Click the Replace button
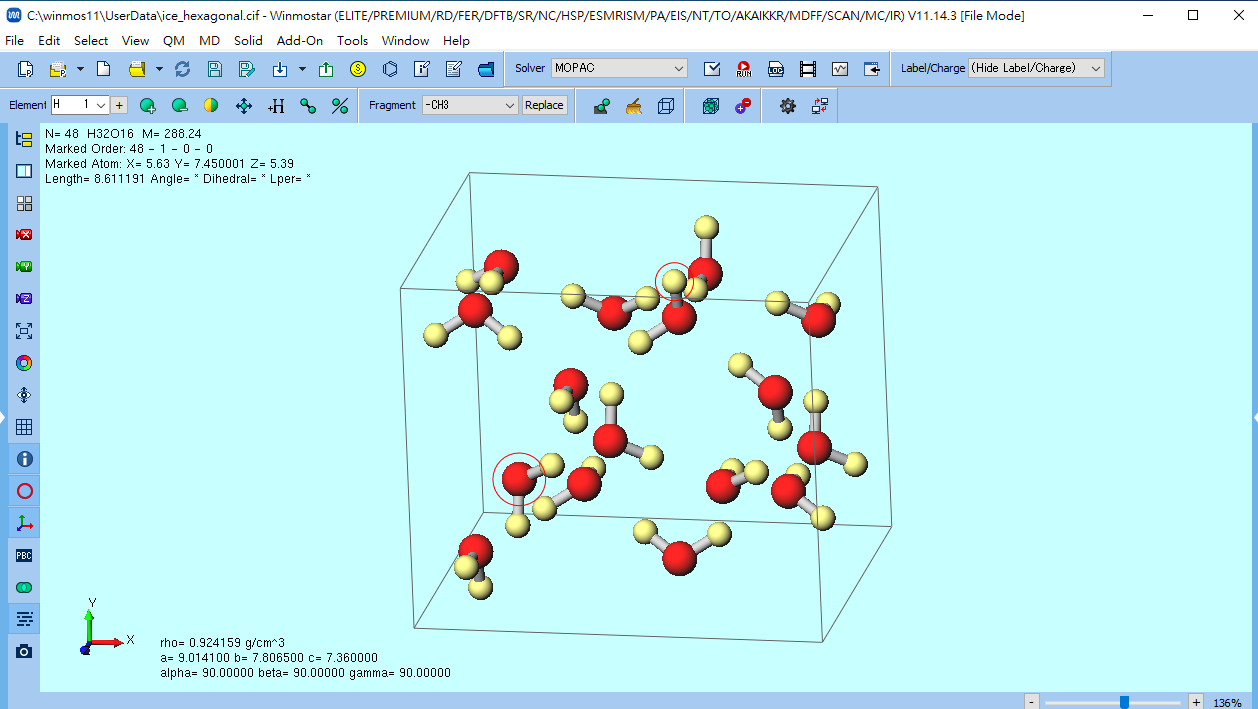The width and height of the screenshot is (1258, 709). pyautogui.click(x=544, y=105)
